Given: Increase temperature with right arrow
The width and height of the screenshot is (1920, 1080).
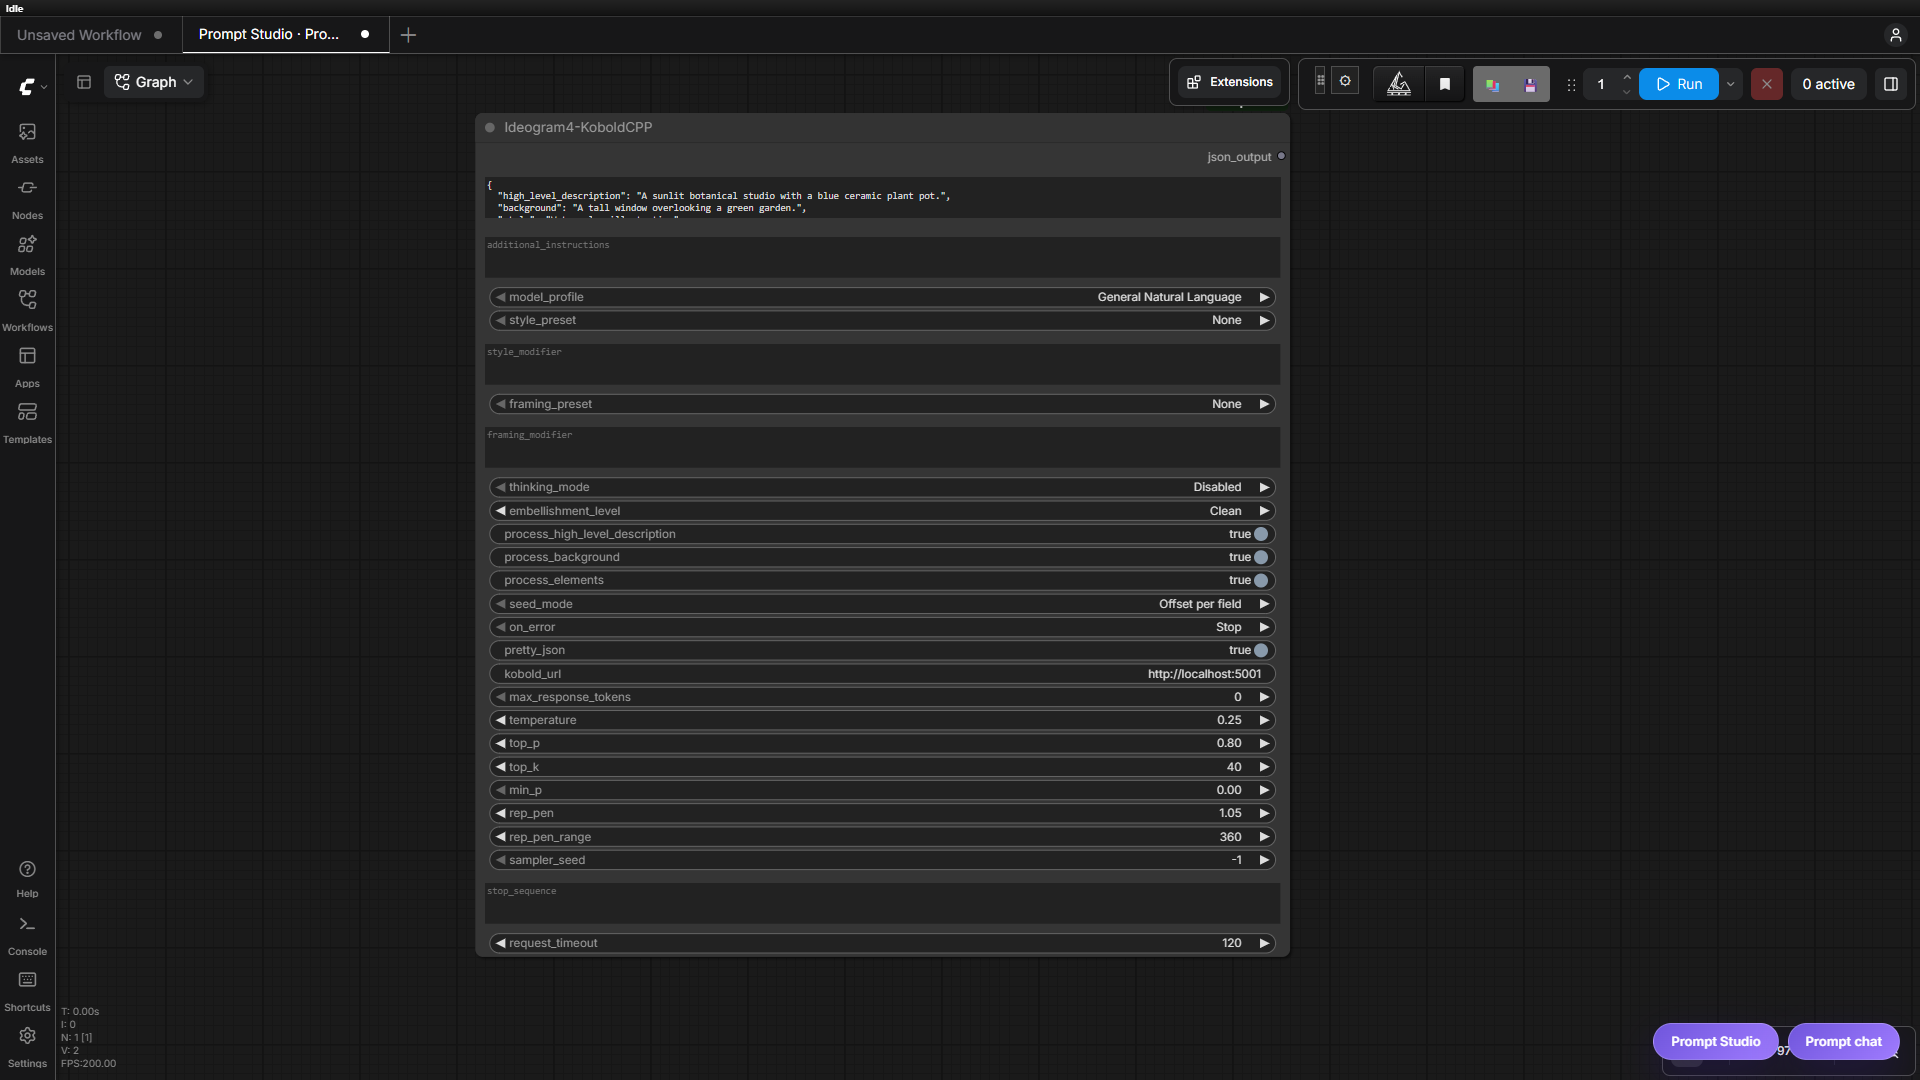Looking at the screenshot, I should point(1264,720).
